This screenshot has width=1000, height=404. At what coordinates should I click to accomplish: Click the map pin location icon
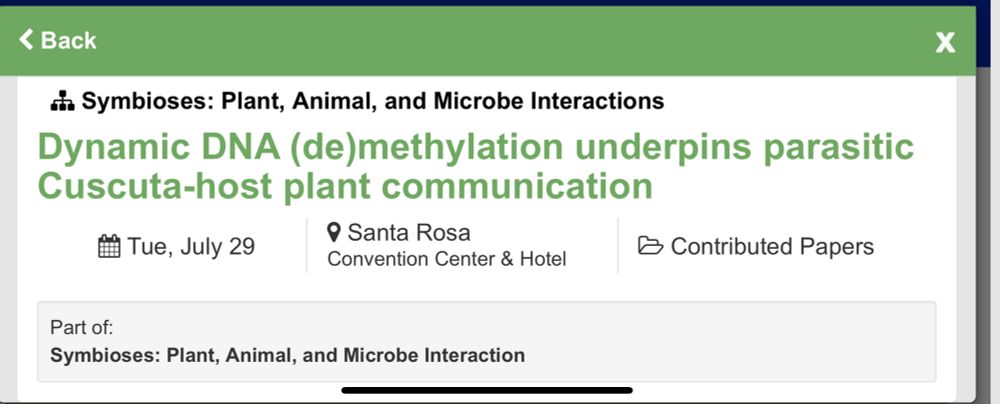tap(334, 232)
